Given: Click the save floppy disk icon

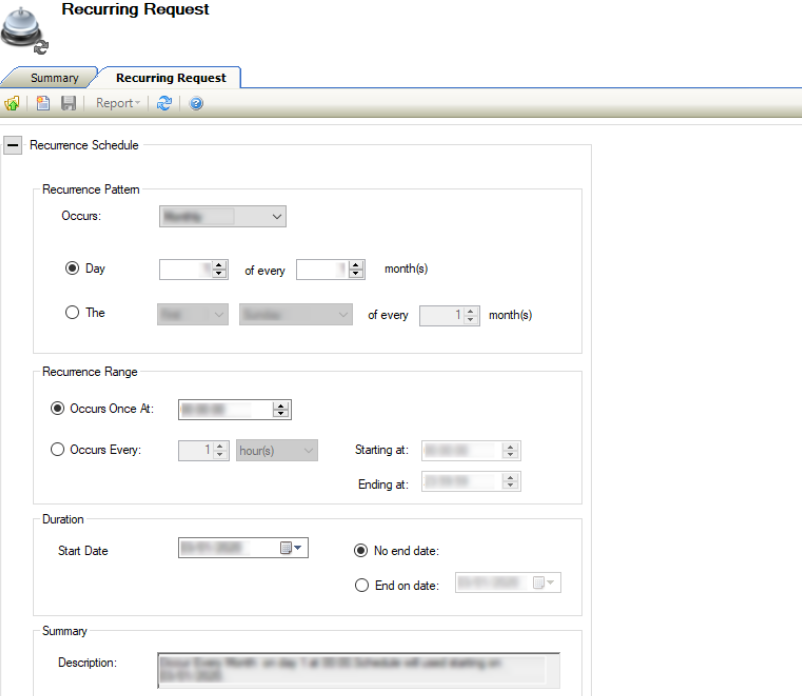Looking at the screenshot, I should click(x=68, y=103).
